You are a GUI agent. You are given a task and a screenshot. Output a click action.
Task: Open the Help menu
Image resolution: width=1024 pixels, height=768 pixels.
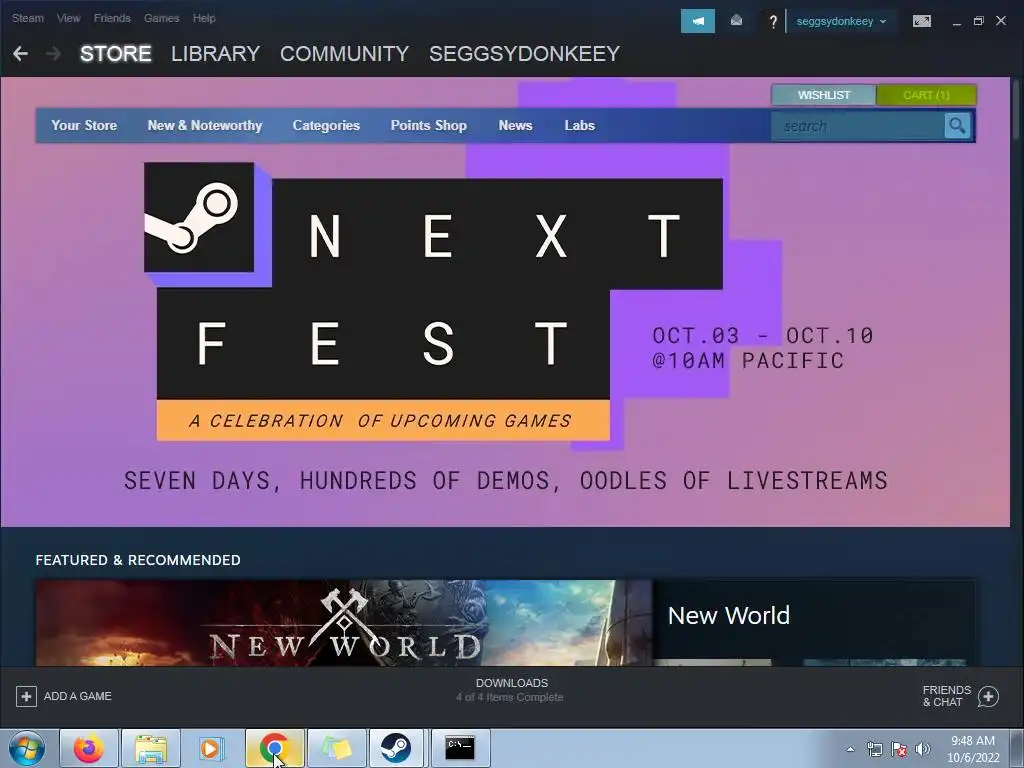click(x=204, y=18)
